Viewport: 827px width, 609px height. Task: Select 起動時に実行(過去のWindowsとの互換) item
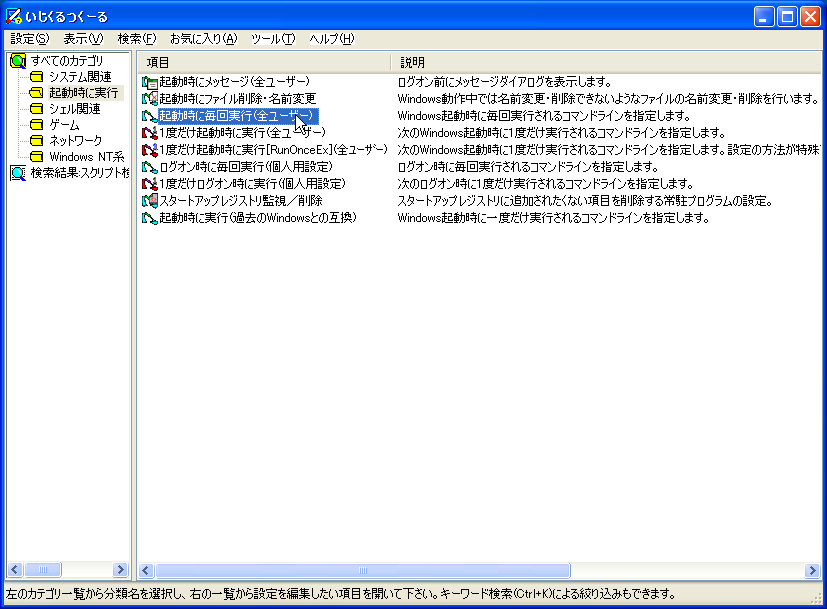[258, 218]
